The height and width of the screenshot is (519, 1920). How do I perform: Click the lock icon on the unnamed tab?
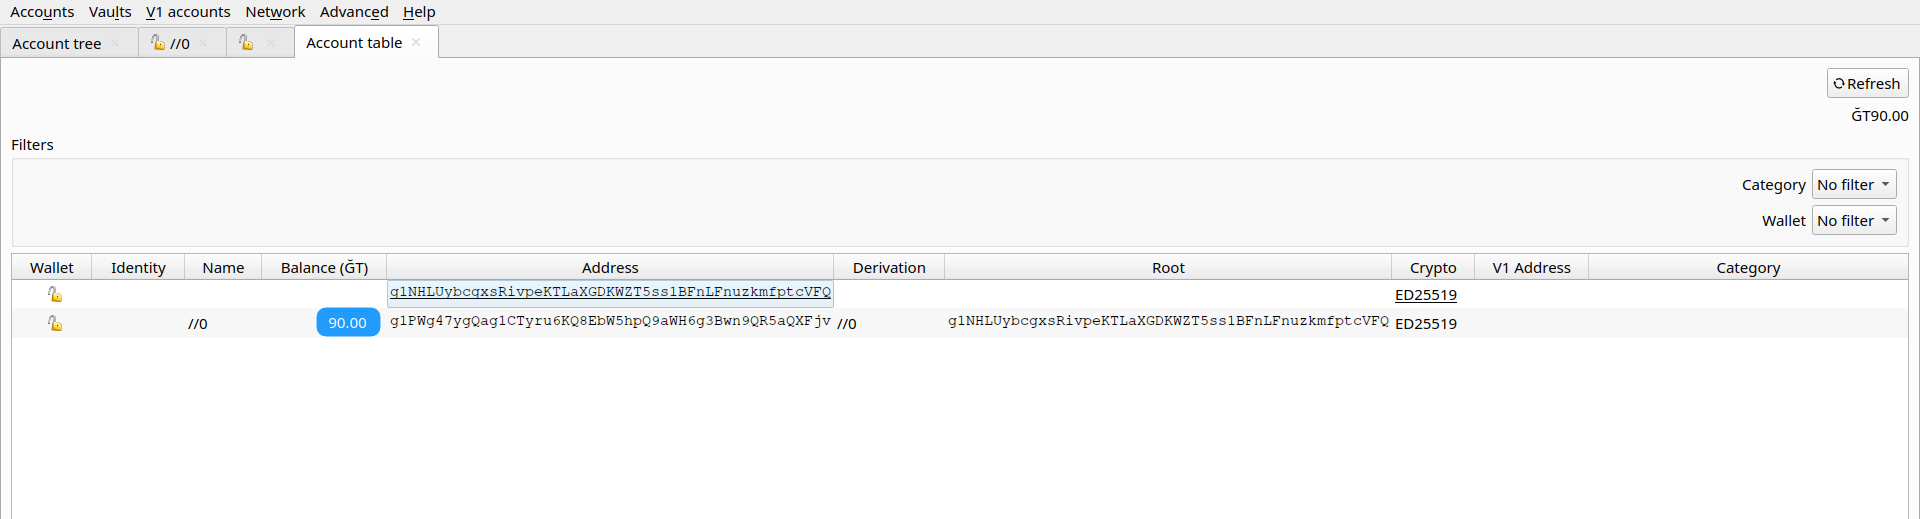click(x=246, y=42)
